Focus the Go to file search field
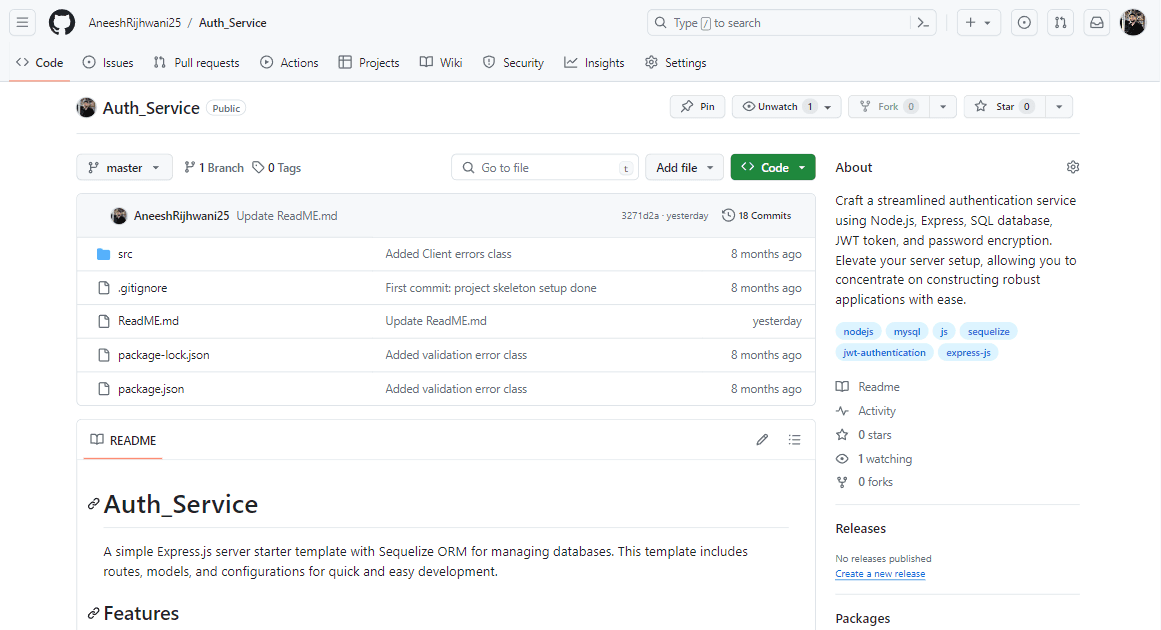 tap(545, 168)
